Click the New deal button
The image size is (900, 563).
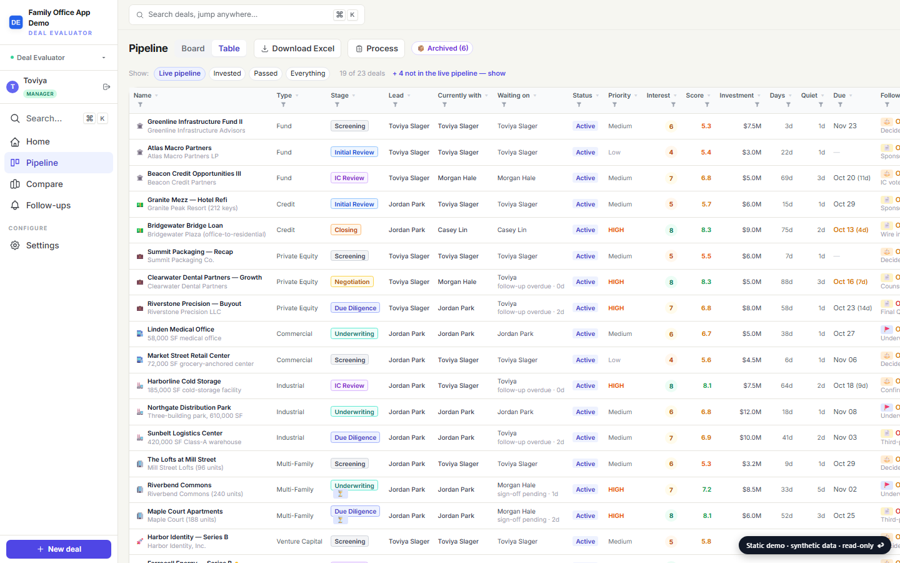click(59, 549)
